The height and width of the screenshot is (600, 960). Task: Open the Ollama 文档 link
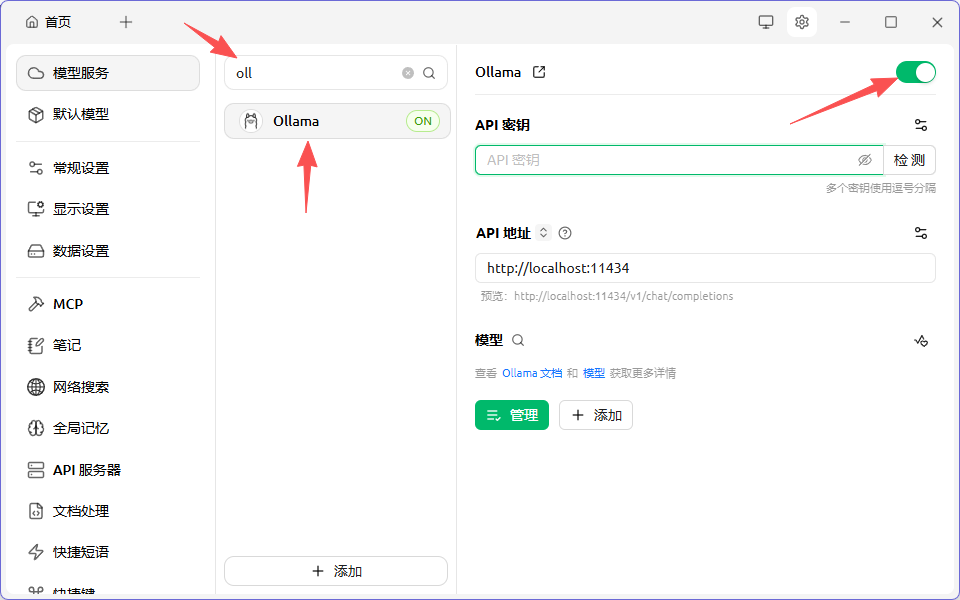(532, 373)
